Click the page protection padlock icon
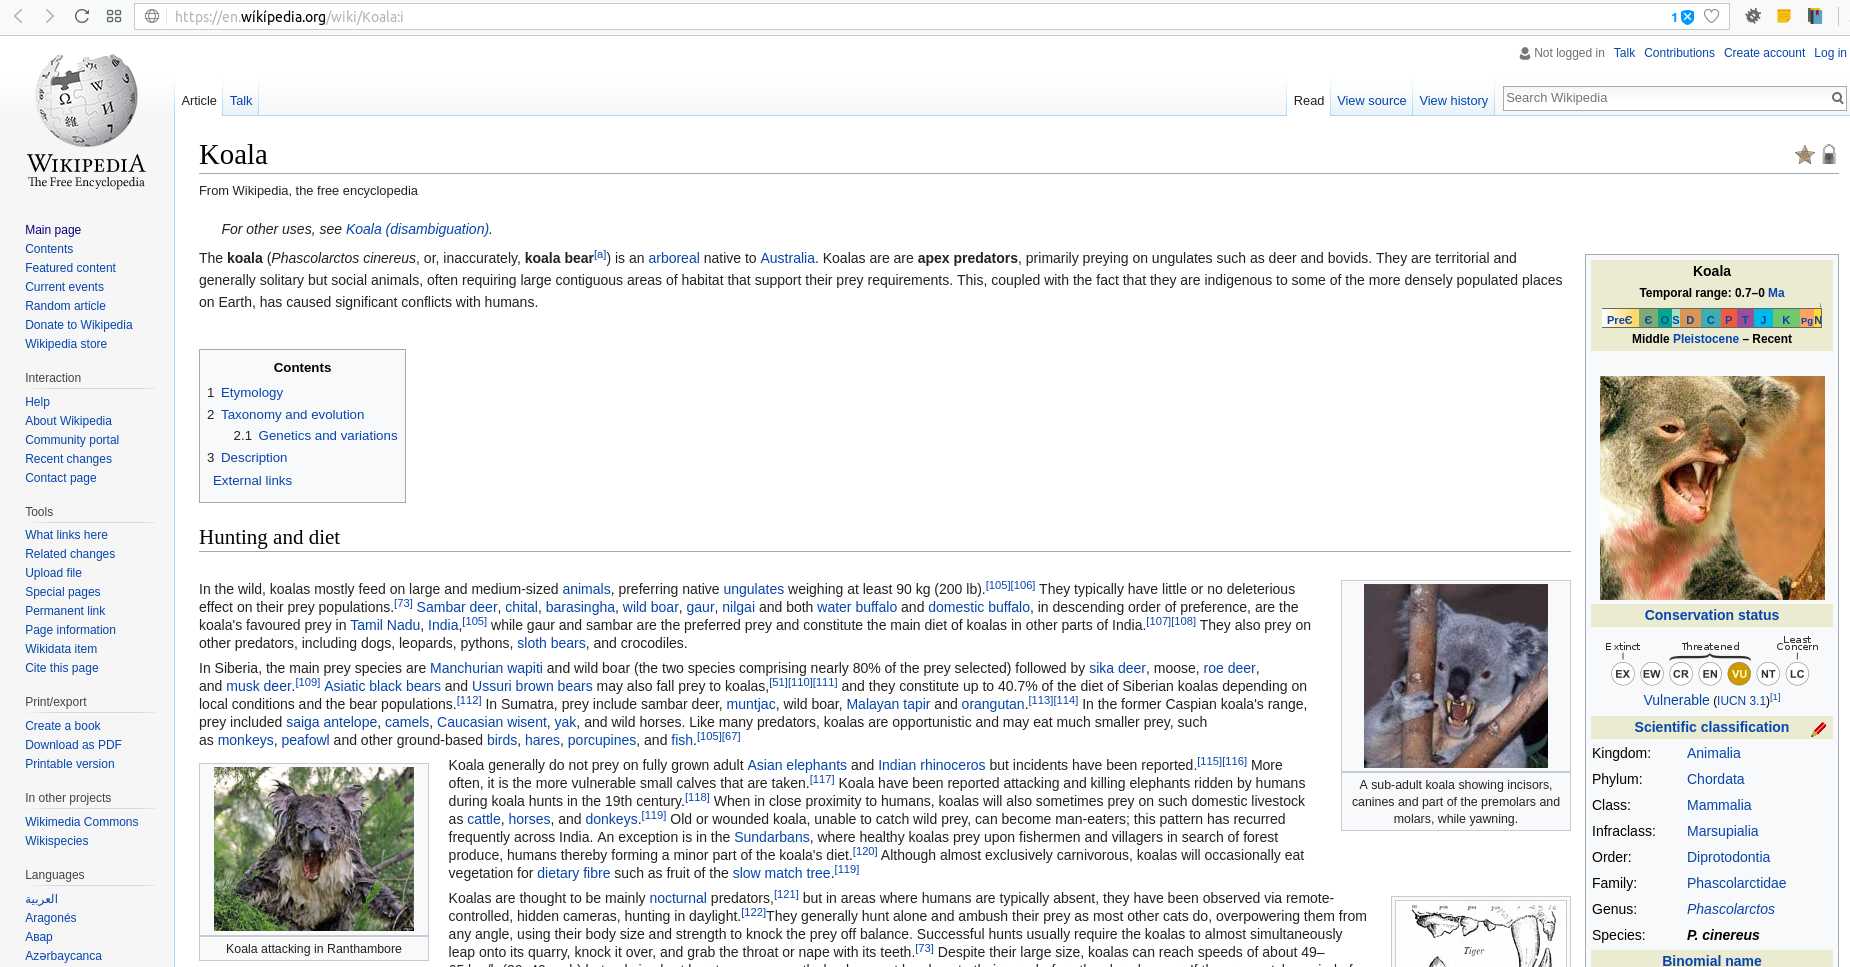This screenshot has height=967, width=1850. point(1829,155)
